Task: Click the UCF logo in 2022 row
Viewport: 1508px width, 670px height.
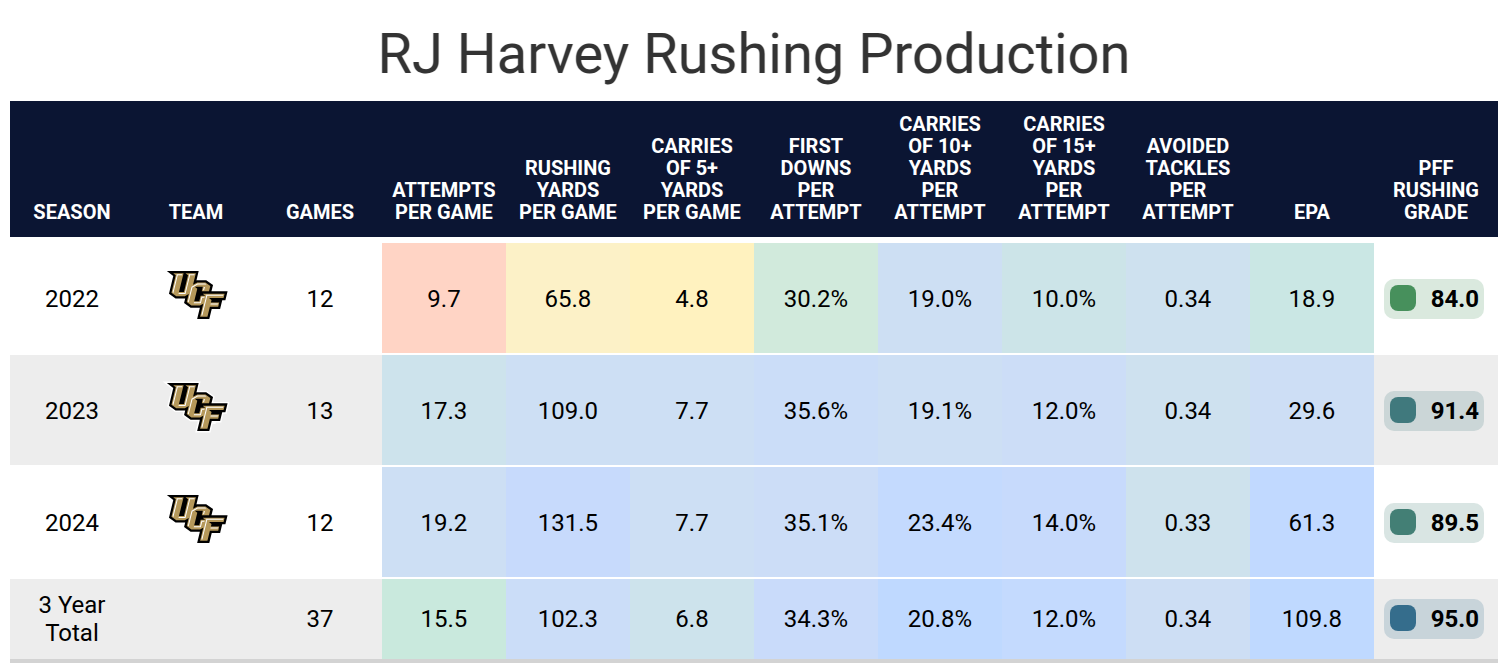Action: [x=197, y=295]
